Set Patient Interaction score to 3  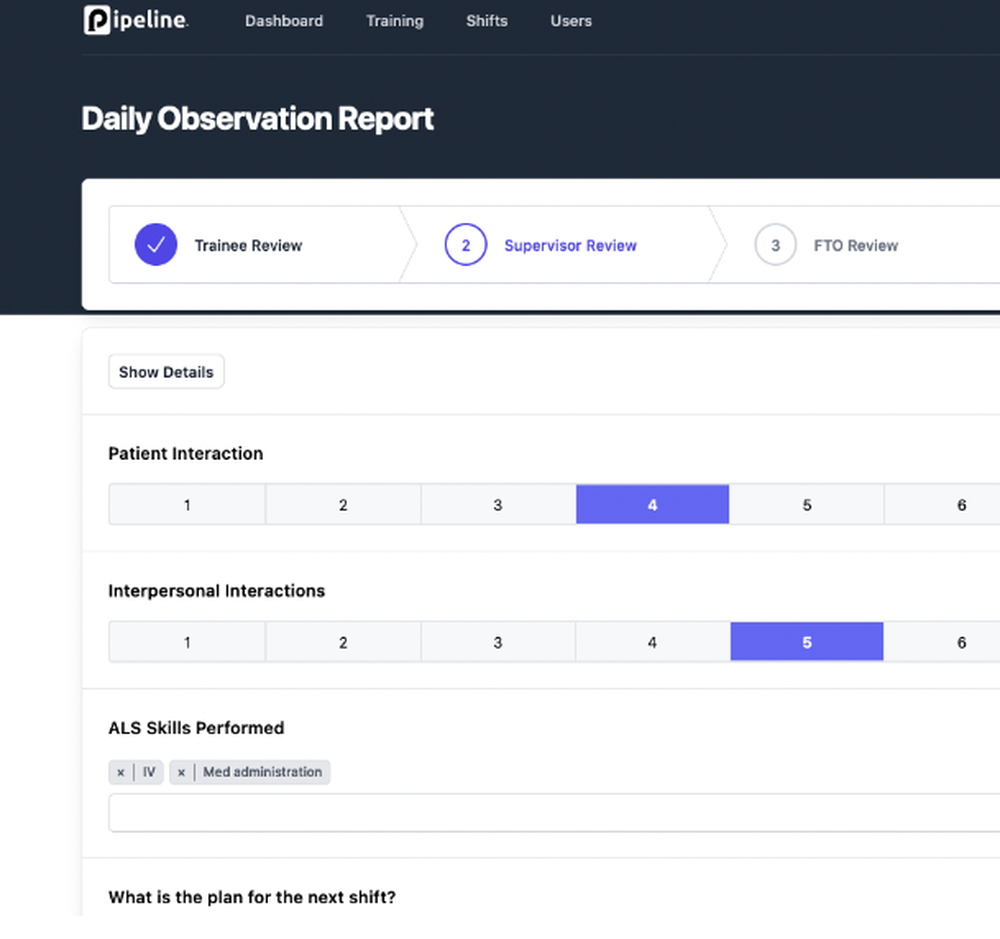point(498,505)
